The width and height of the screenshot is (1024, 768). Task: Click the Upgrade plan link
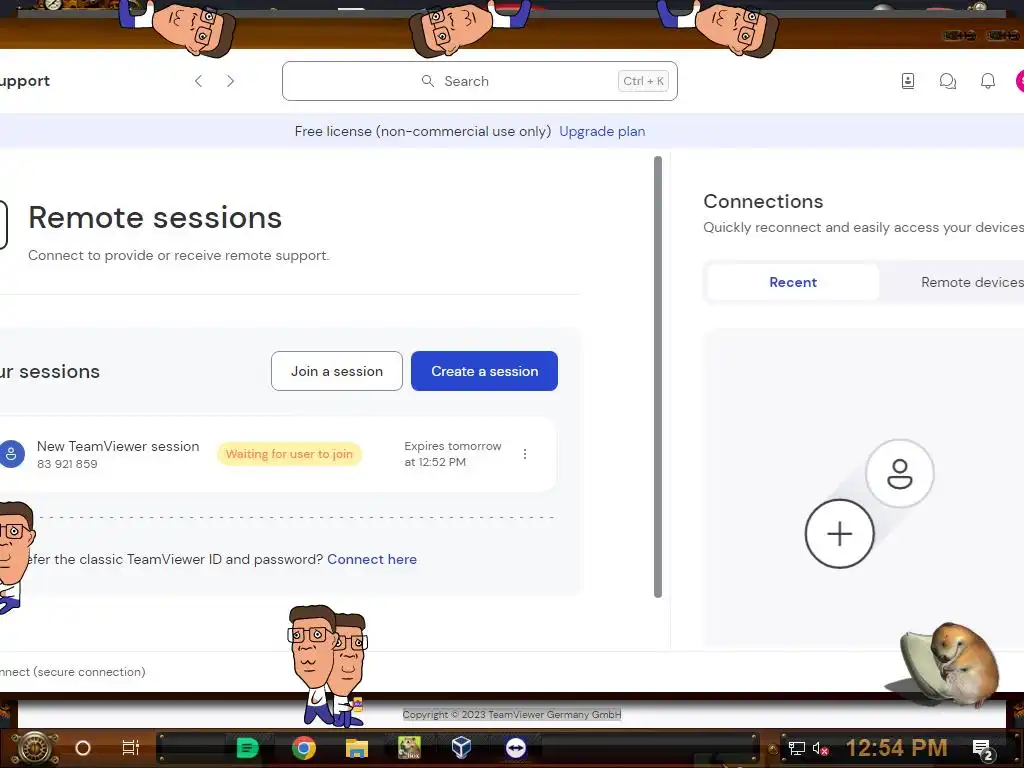click(x=602, y=131)
